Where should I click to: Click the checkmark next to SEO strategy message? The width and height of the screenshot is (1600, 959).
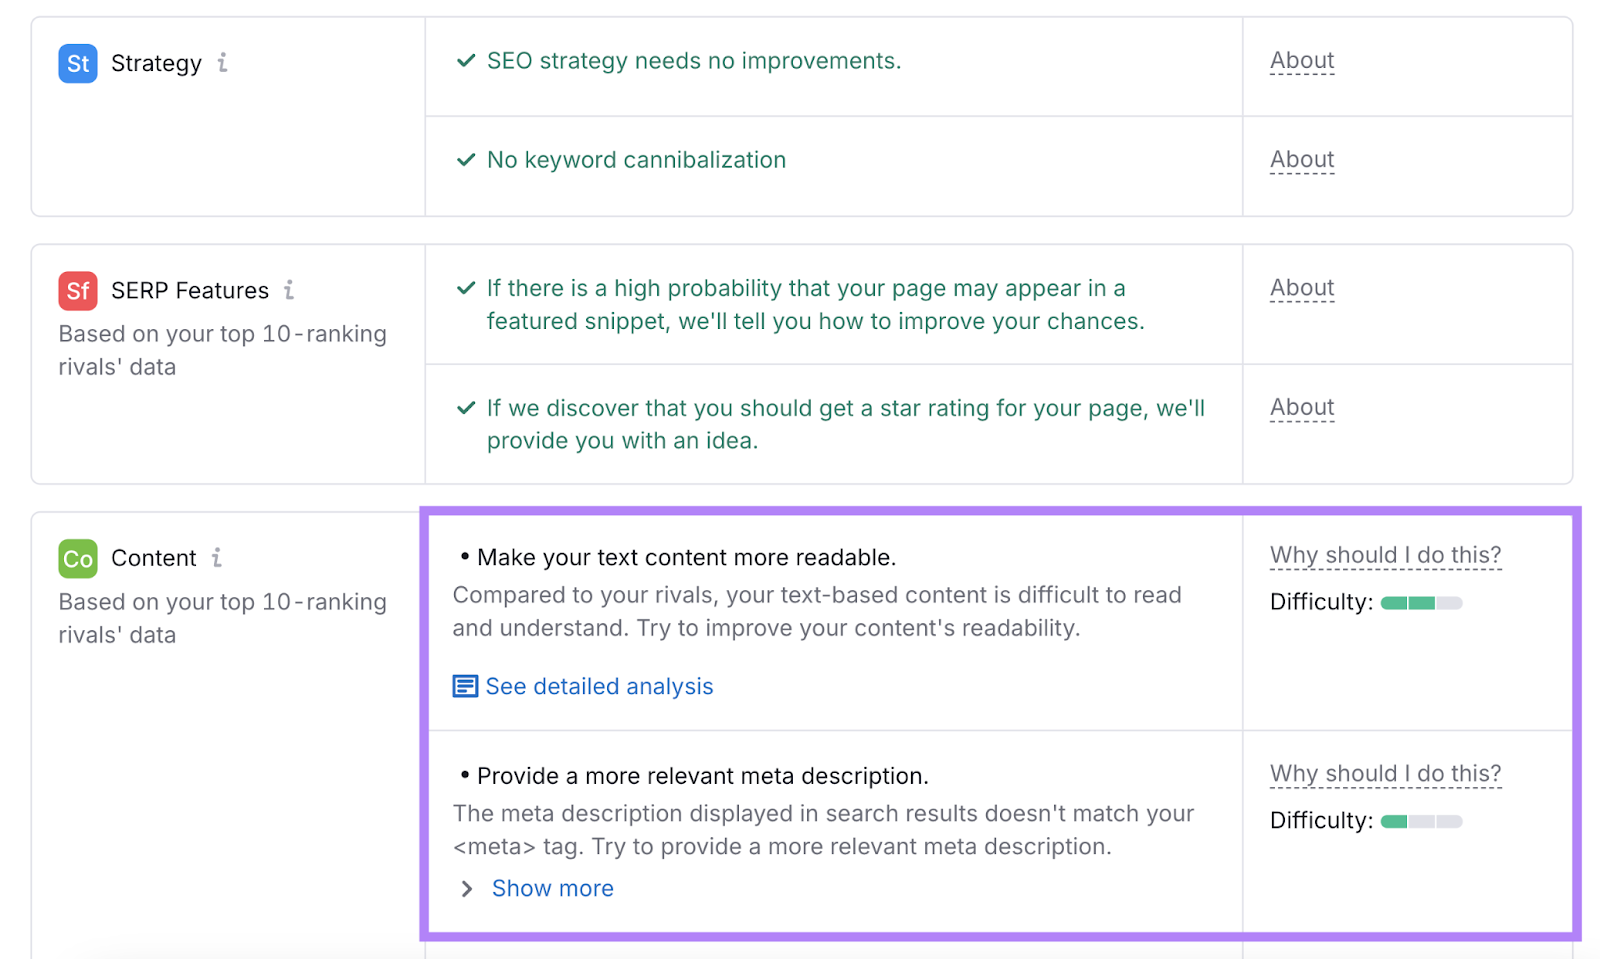coord(464,60)
